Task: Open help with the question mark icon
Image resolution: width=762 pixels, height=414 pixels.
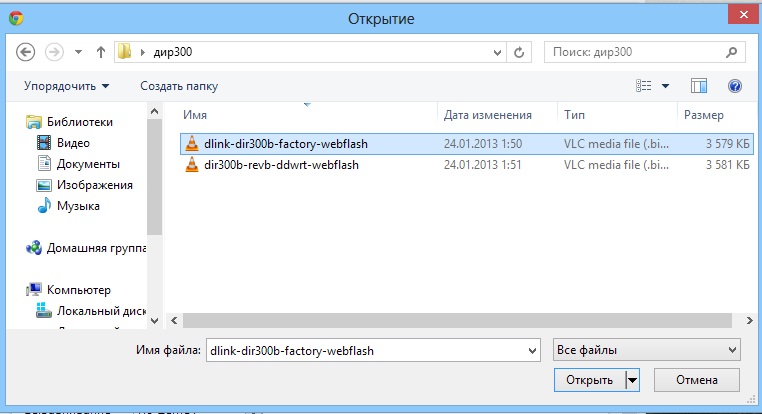Action: coord(735,86)
